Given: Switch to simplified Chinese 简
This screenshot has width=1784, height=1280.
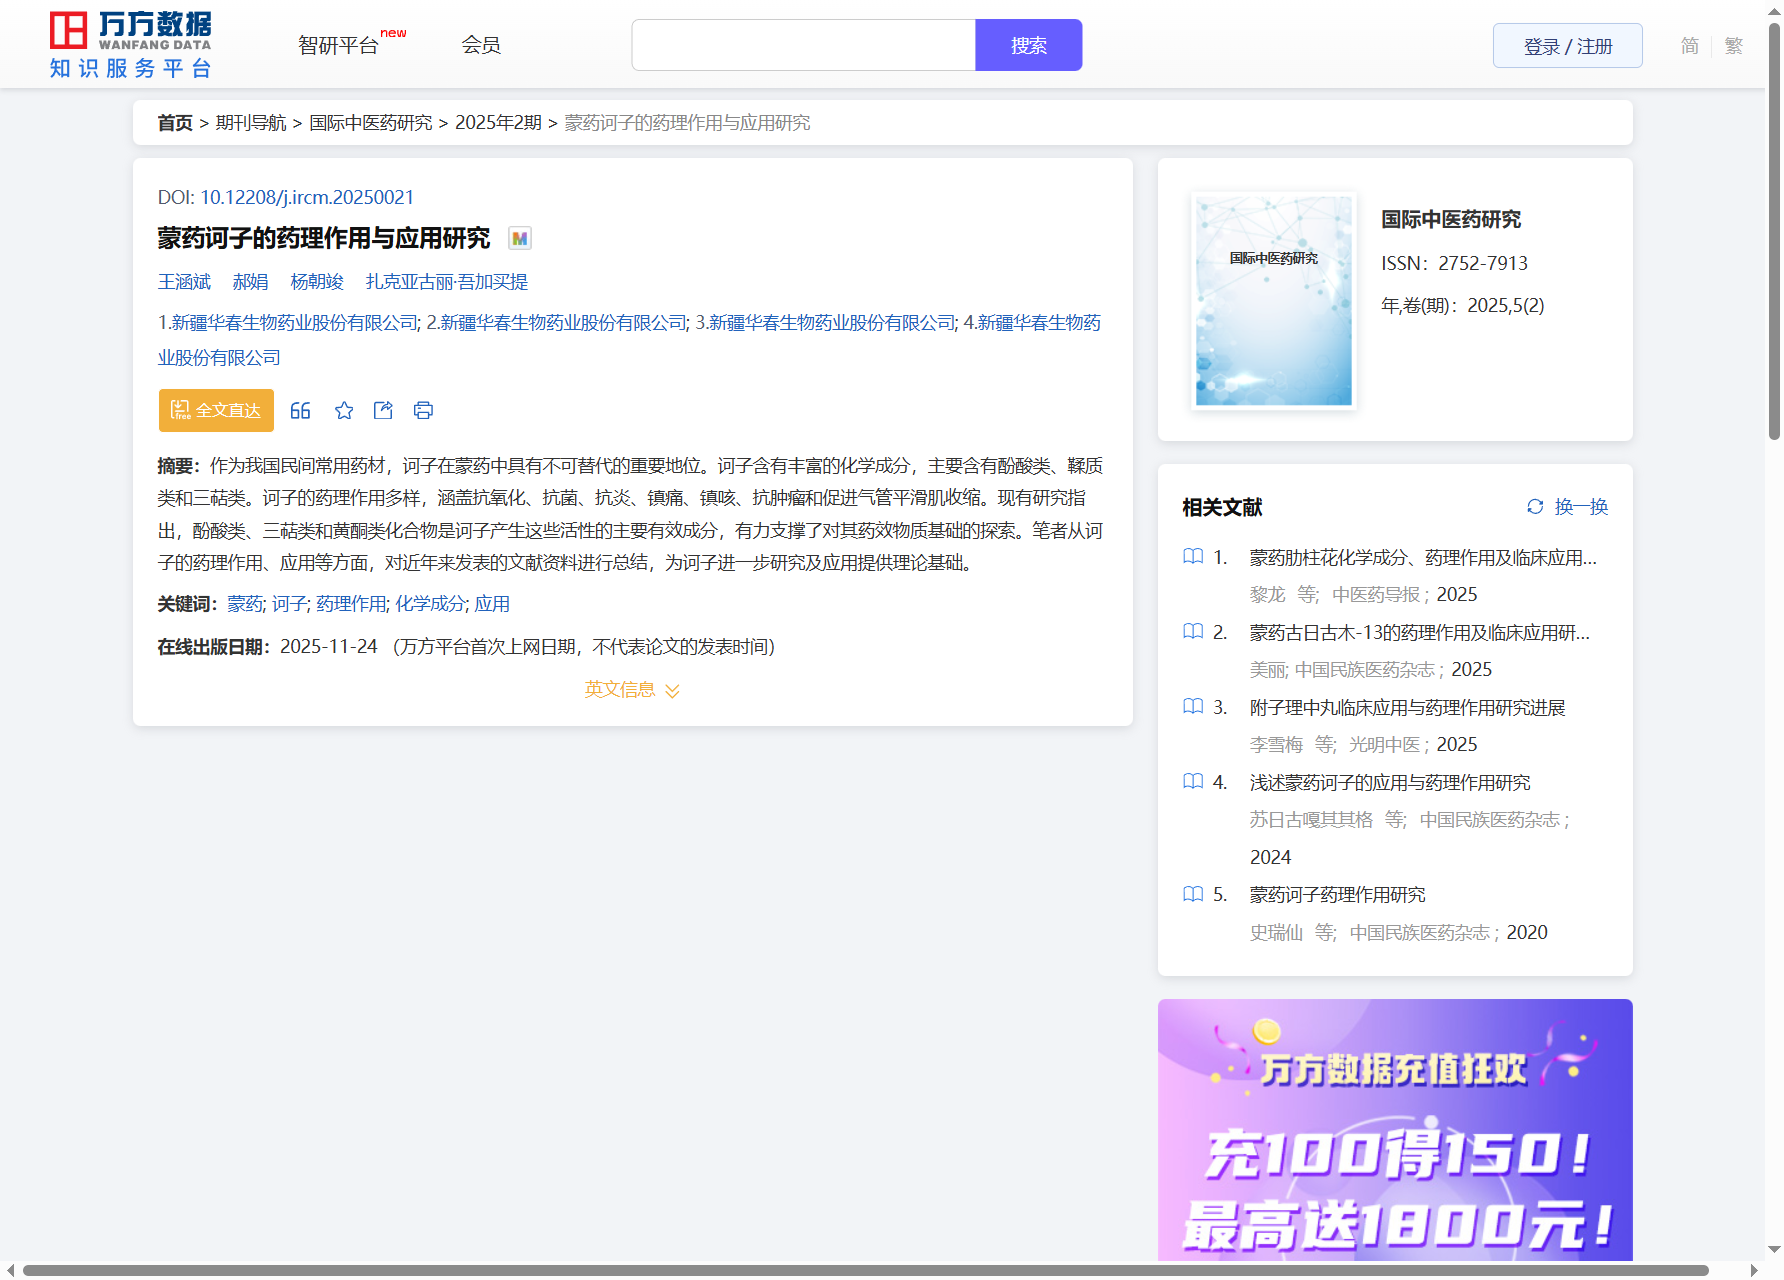Looking at the screenshot, I should (x=1689, y=45).
